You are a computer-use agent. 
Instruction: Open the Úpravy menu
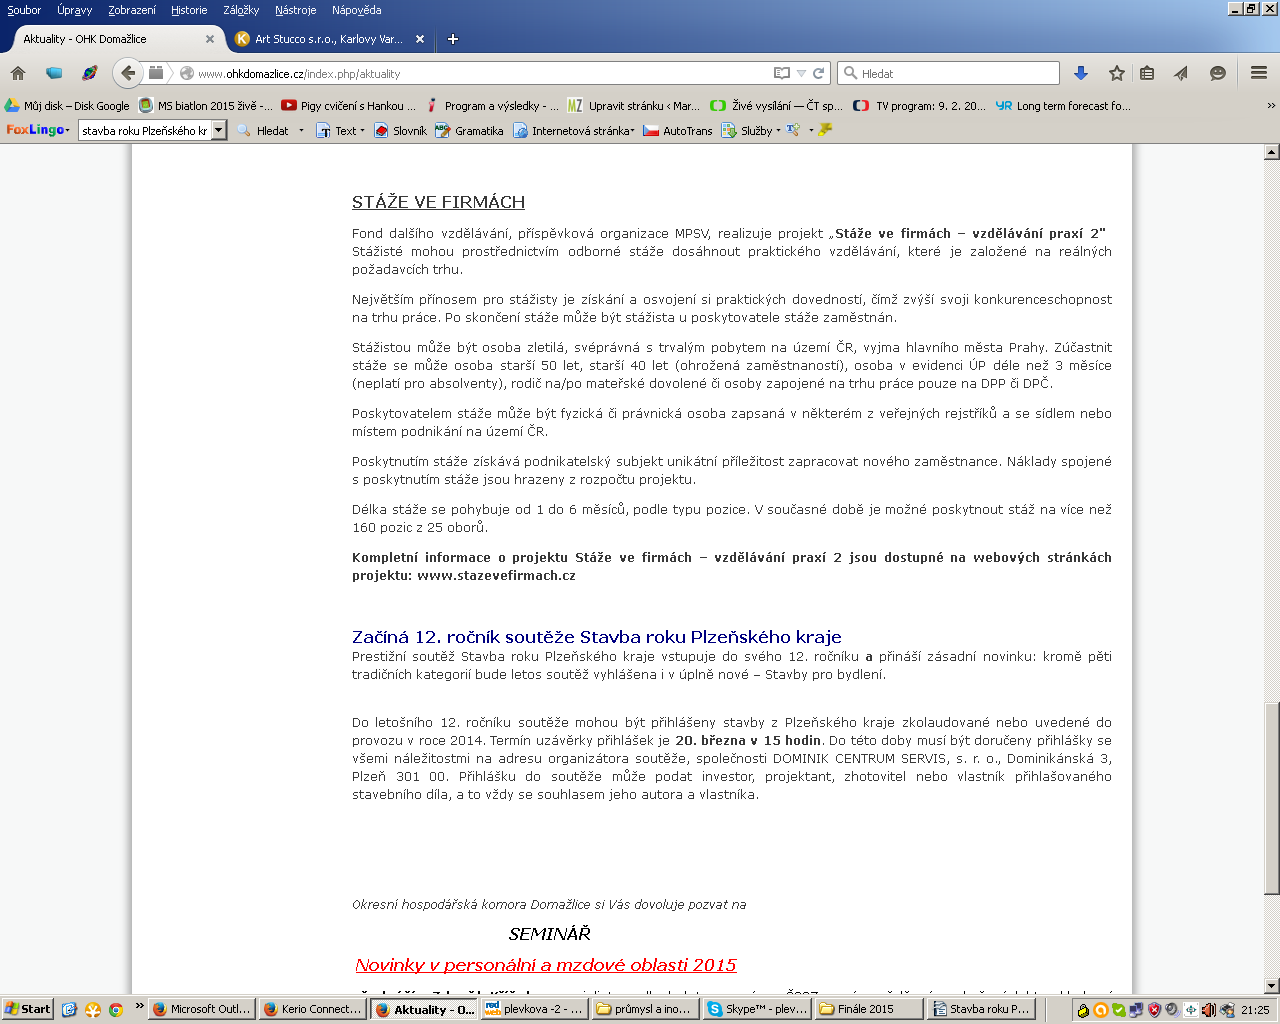[74, 10]
